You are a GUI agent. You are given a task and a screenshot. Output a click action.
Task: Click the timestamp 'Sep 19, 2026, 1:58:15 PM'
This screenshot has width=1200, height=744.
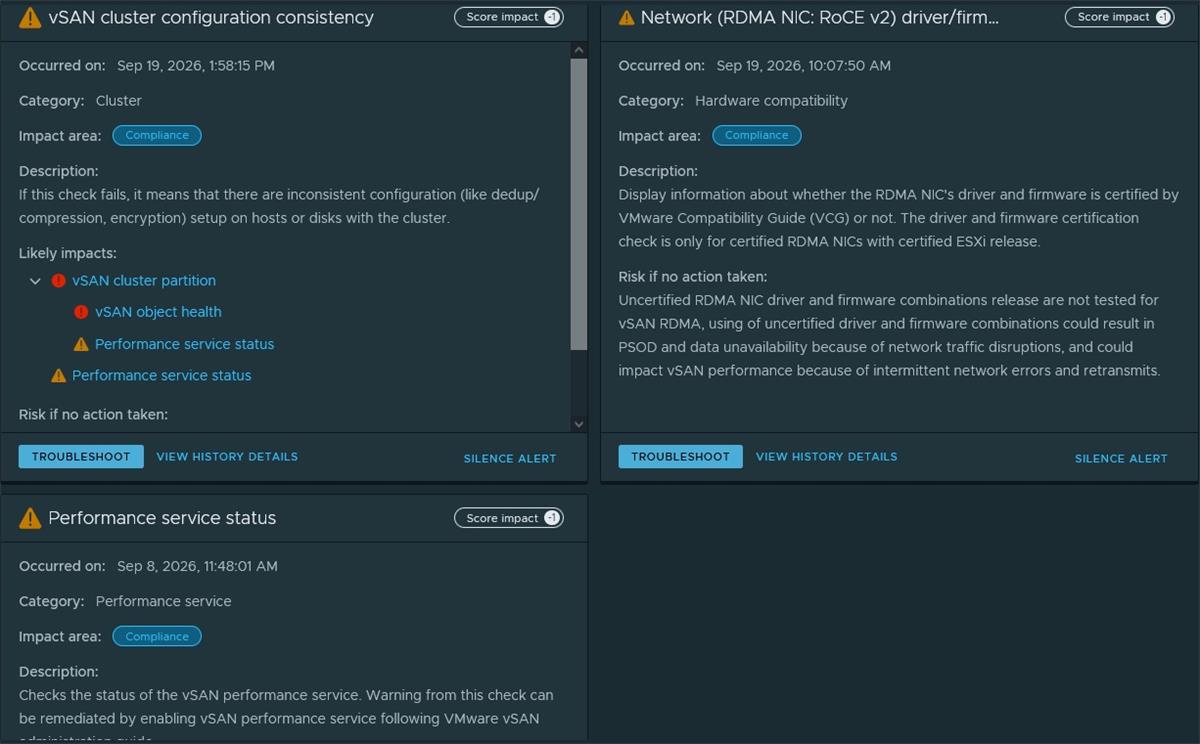196,66
